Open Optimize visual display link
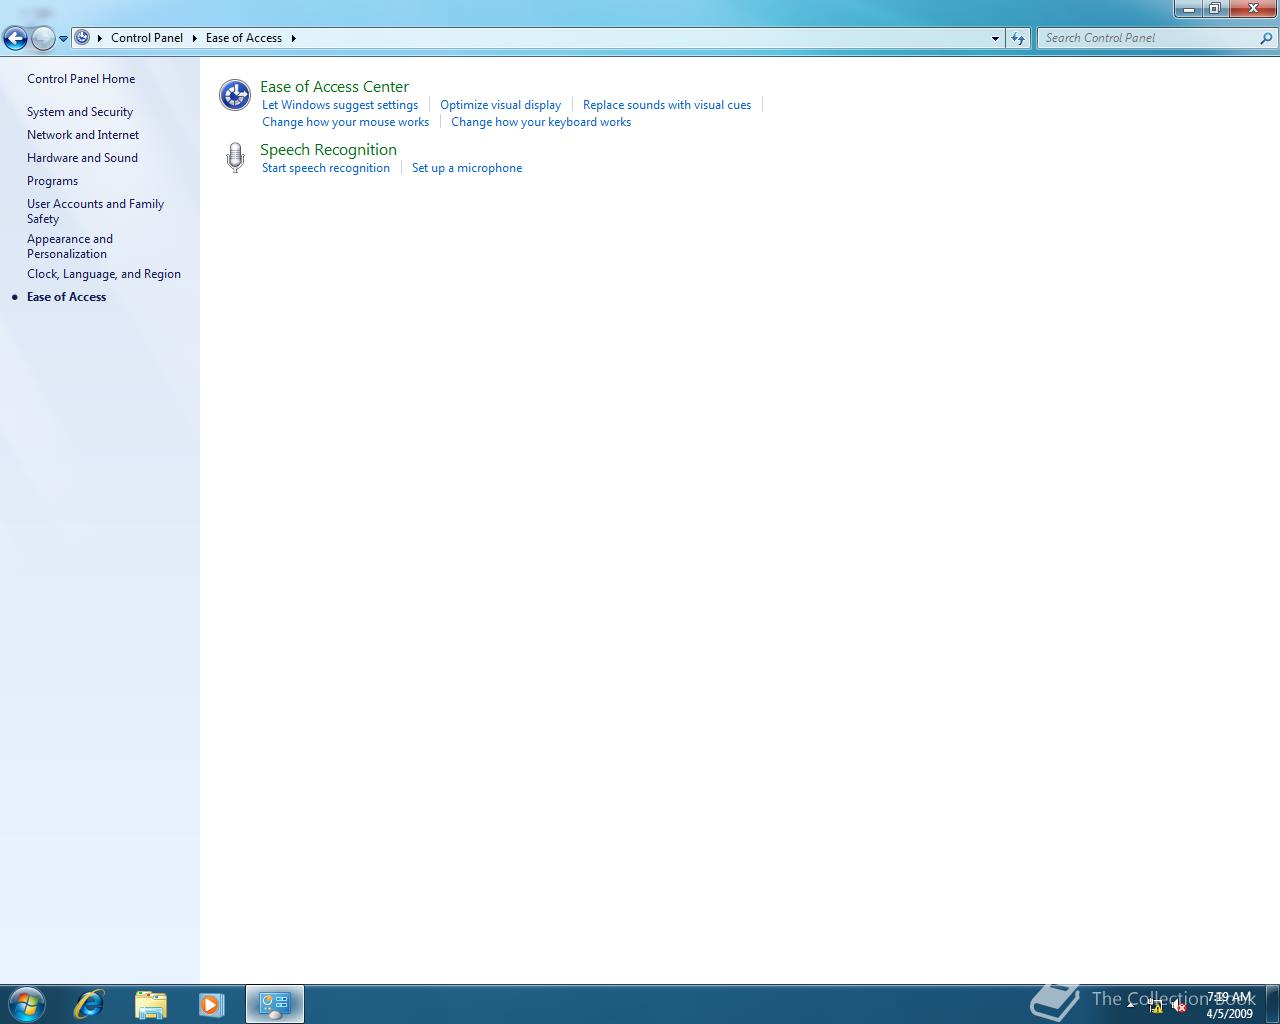The image size is (1280, 1024). point(500,105)
